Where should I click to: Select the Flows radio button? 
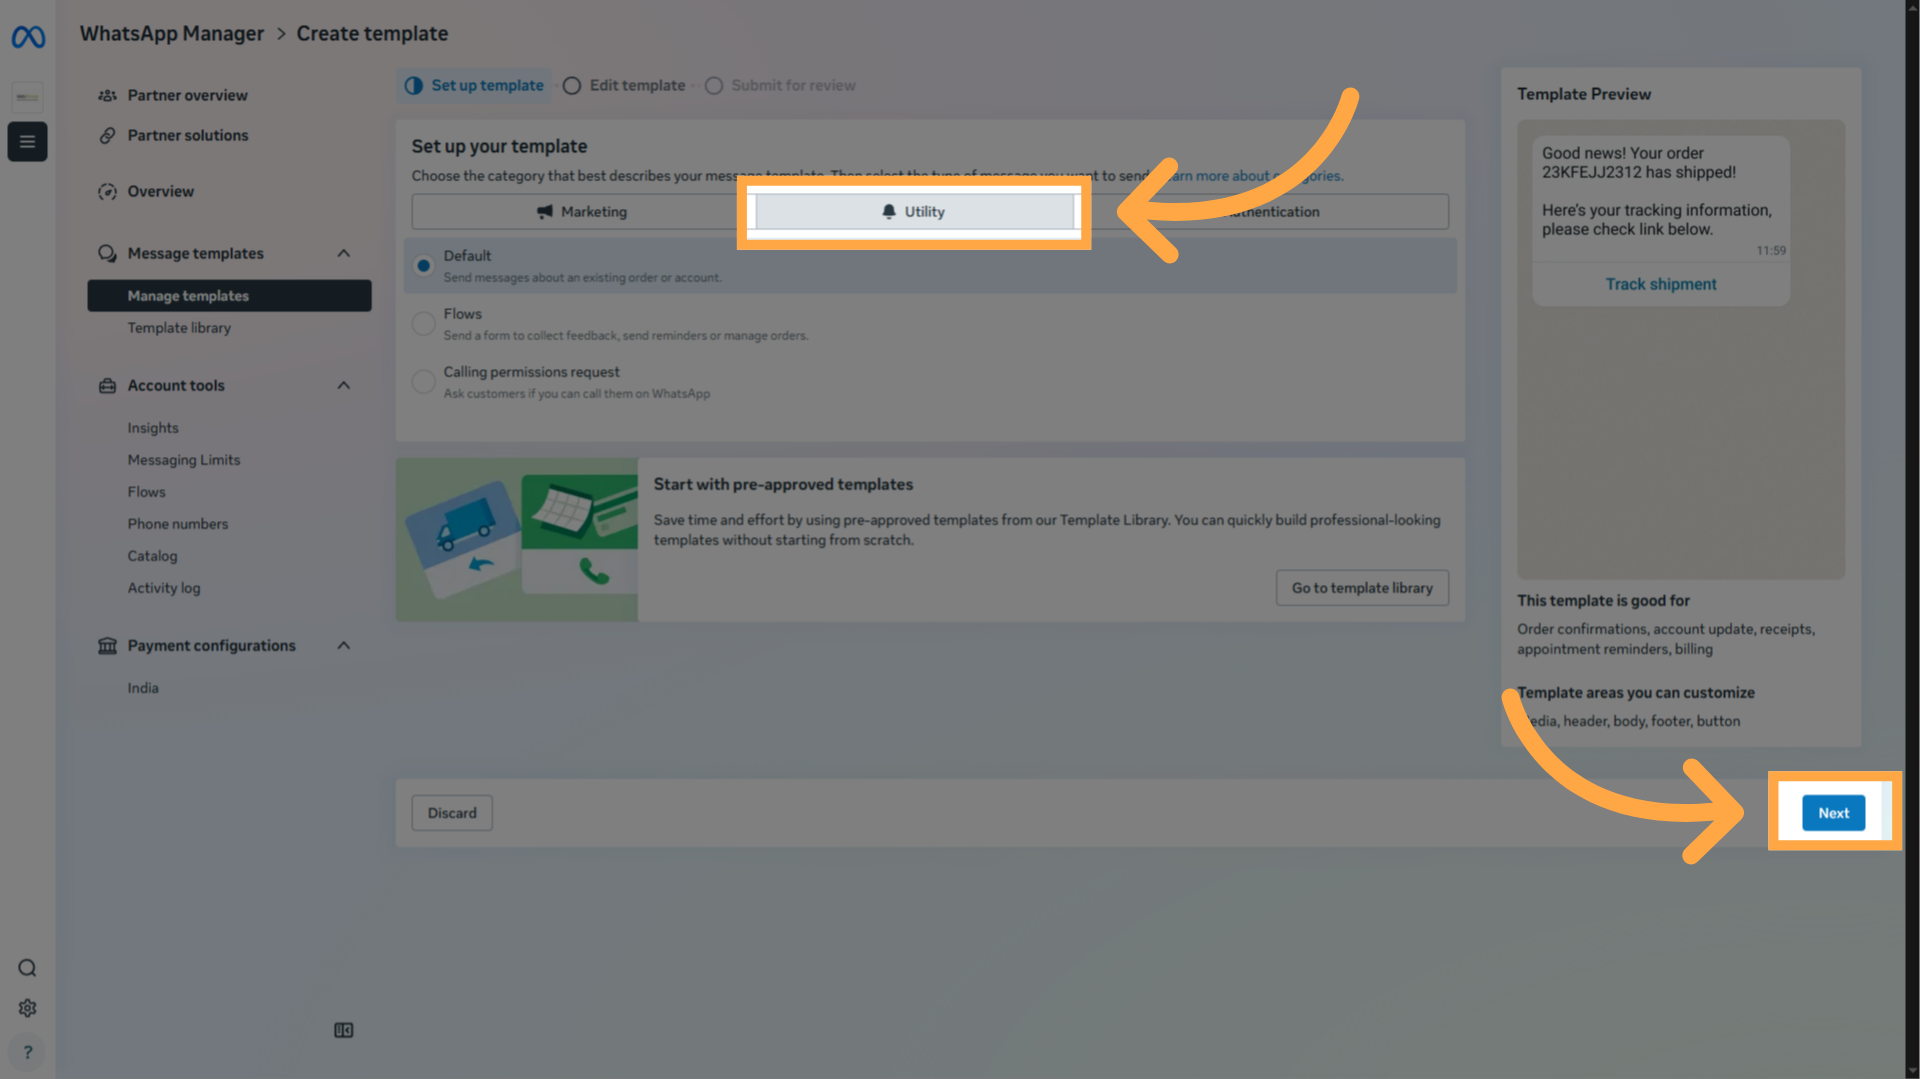point(423,324)
